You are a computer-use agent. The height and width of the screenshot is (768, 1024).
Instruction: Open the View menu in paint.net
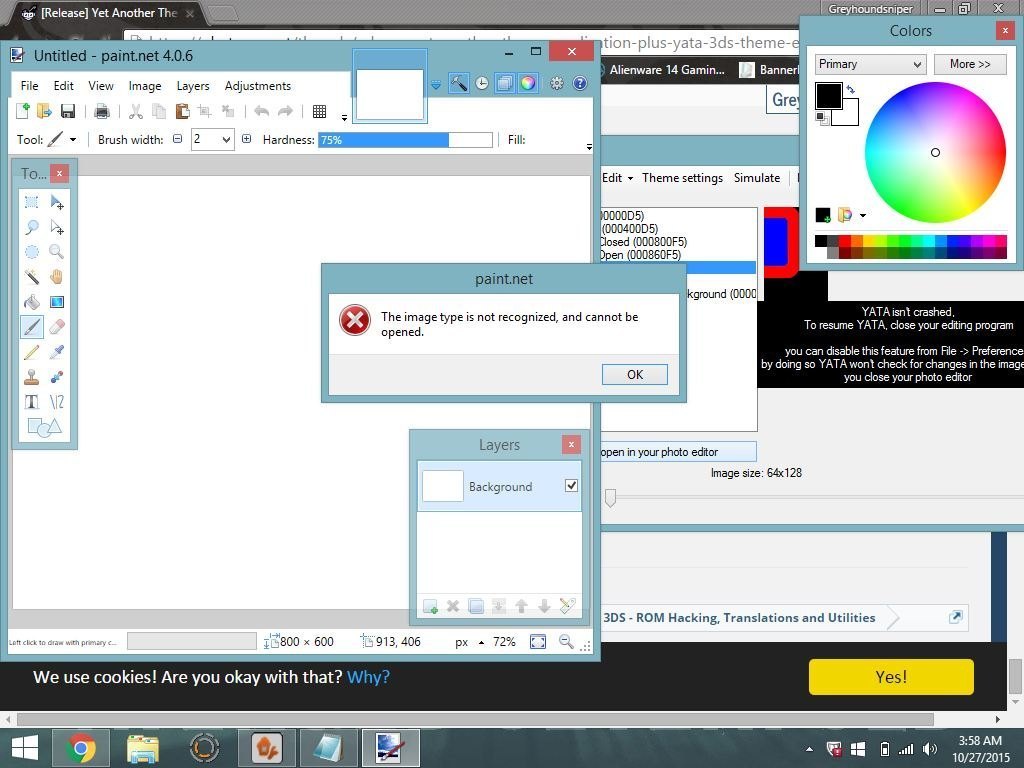(x=101, y=86)
